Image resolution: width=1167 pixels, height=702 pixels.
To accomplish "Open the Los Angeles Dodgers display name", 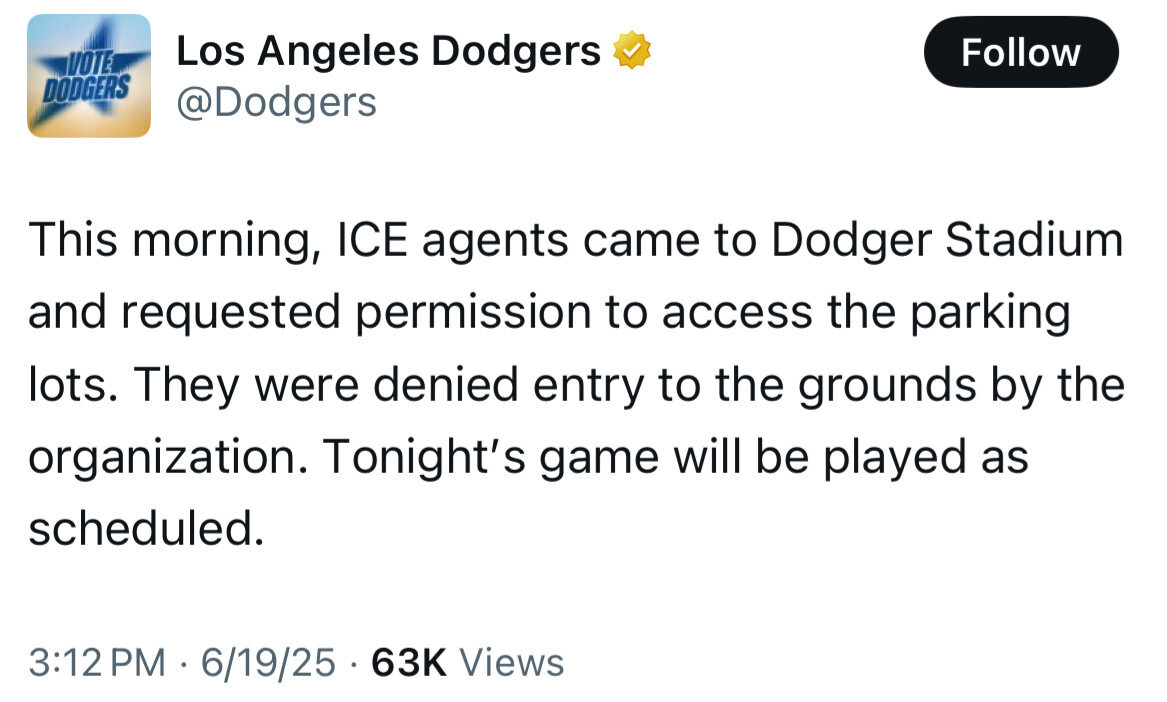I will (x=388, y=51).
